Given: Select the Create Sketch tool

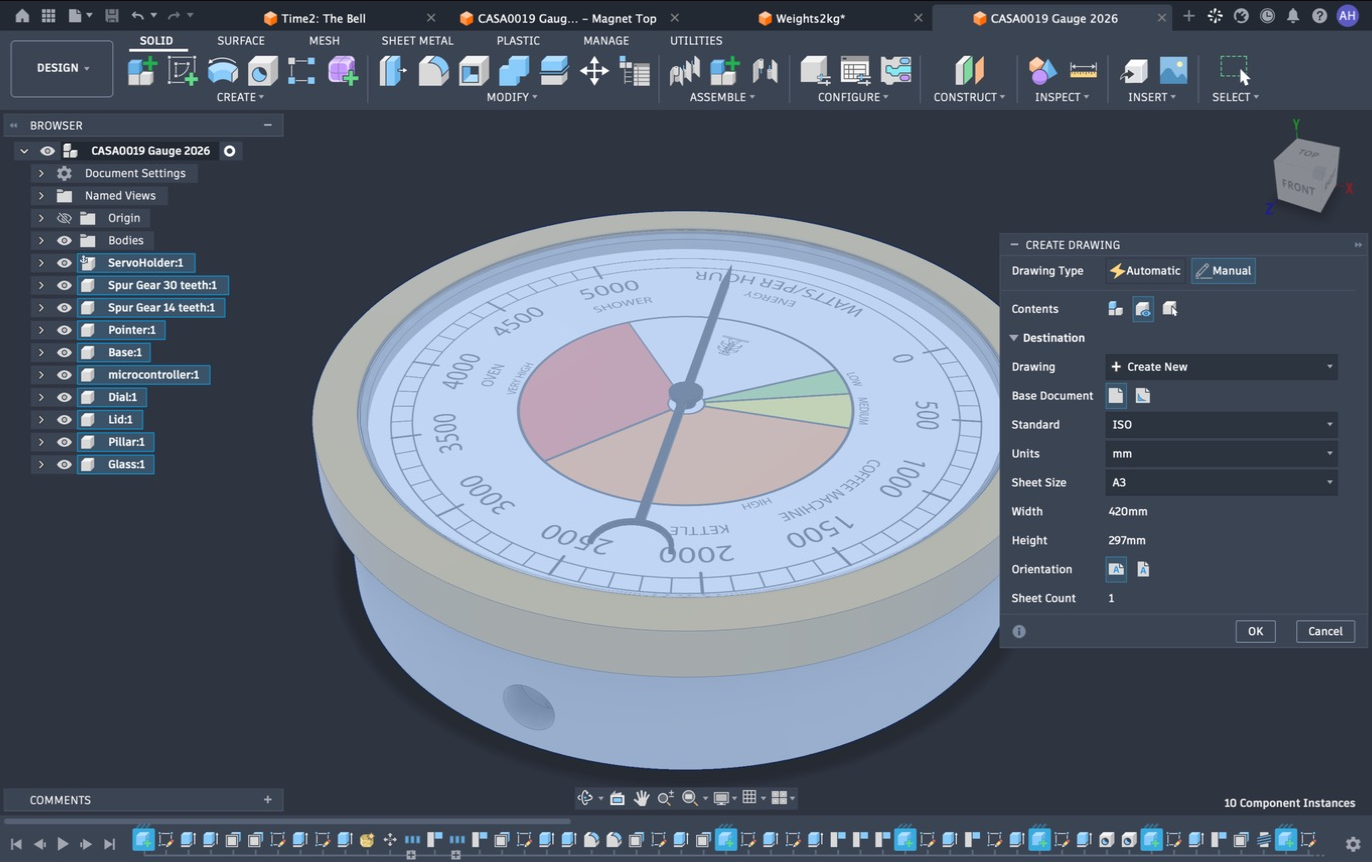Looking at the screenshot, I should click(182, 71).
